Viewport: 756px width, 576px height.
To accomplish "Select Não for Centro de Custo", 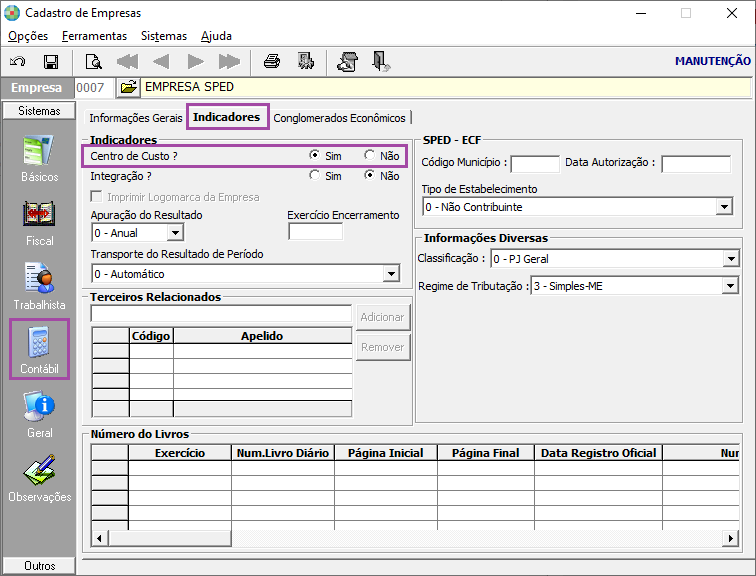I will pyautogui.click(x=370, y=155).
